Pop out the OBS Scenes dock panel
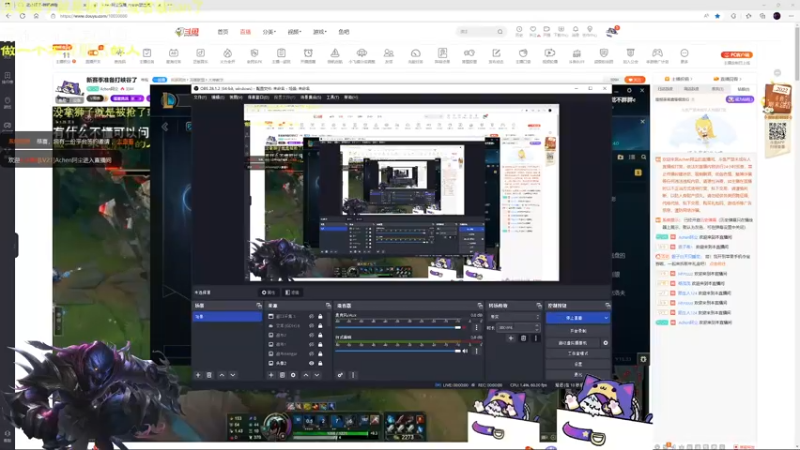The height and width of the screenshot is (450, 800). (259, 306)
